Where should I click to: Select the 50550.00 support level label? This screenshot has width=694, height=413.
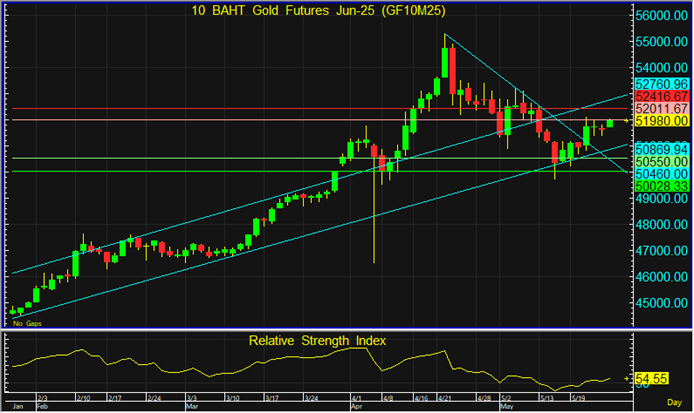(662, 160)
